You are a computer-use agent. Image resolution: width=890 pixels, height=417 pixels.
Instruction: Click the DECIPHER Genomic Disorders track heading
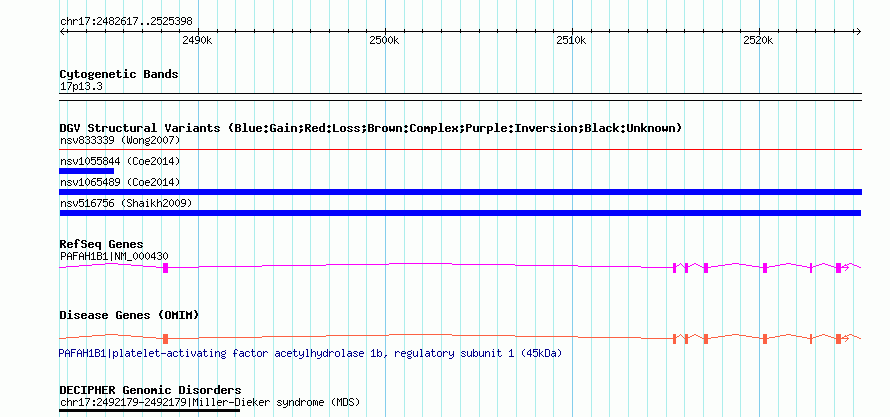pyautogui.click(x=150, y=390)
